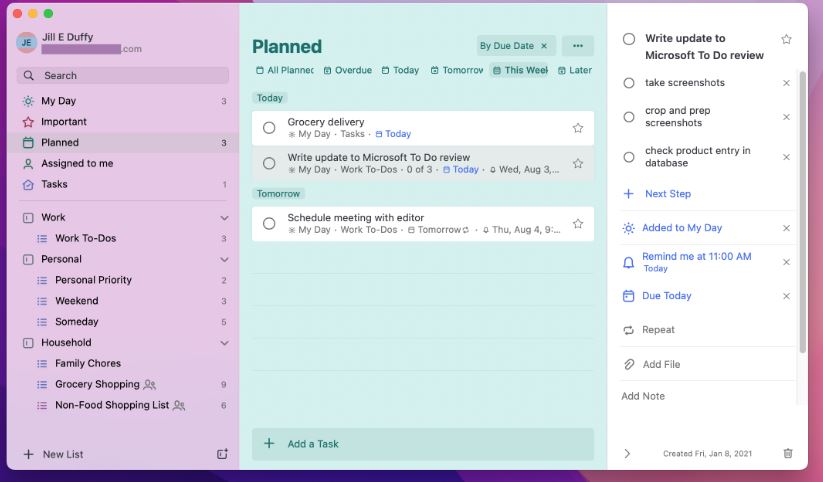This screenshot has height=482, width=823.
Task: Click the Add File paperclip
Action: 629,364
